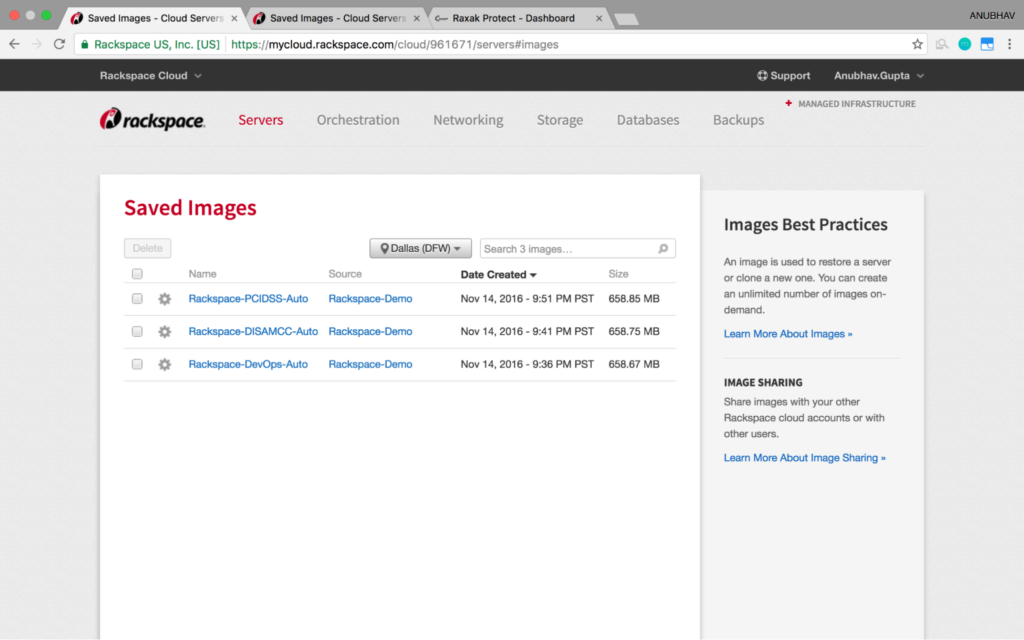Sort by the Name column header
The height and width of the screenshot is (640, 1024).
[x=202, y=274]
